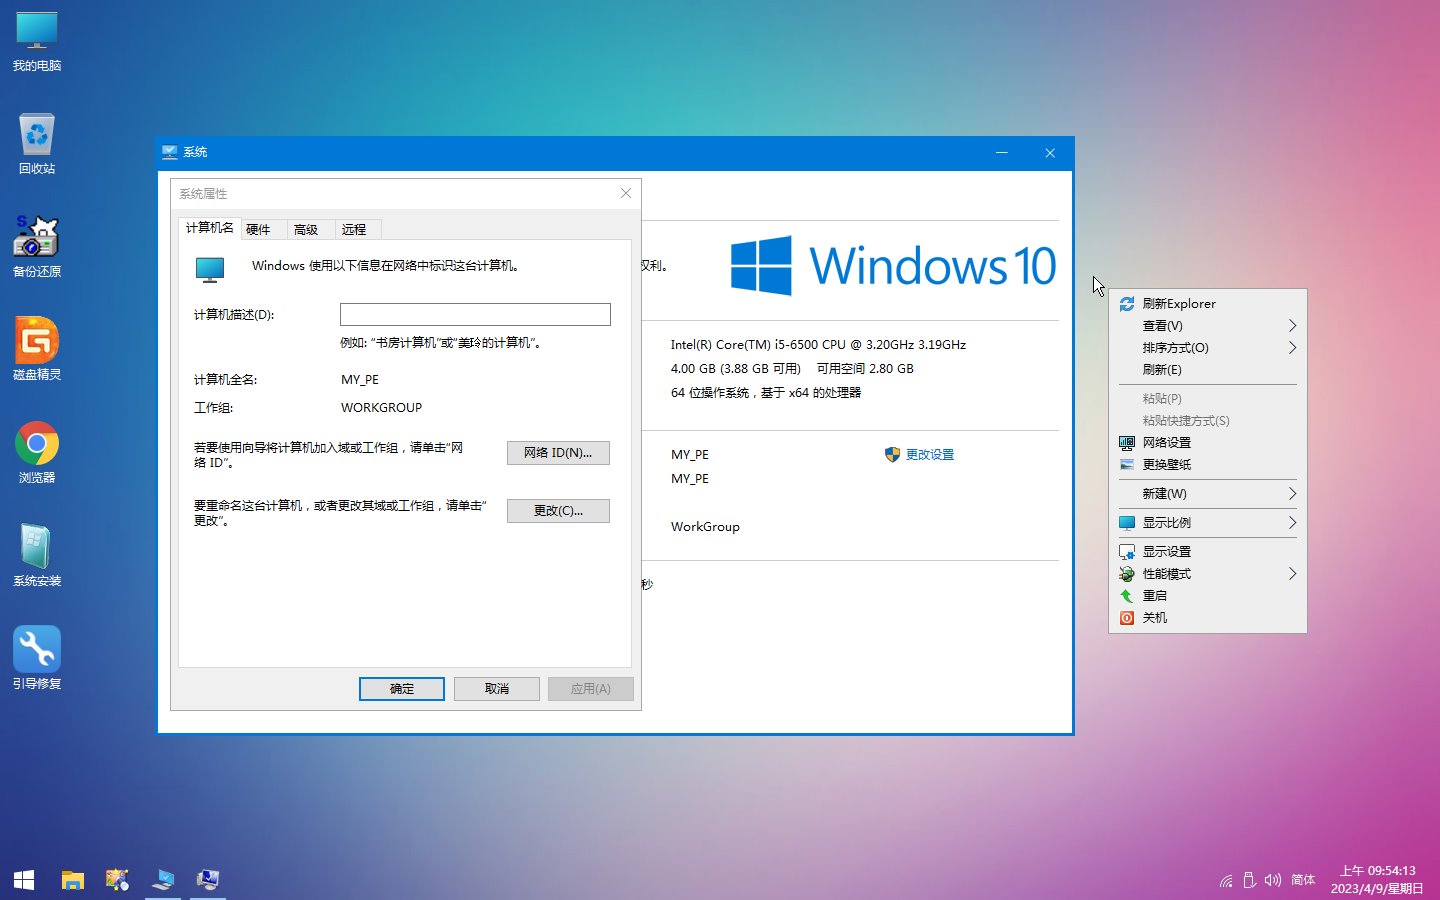Expand the 新建(W) submenu arrow

pos(1292,494)
